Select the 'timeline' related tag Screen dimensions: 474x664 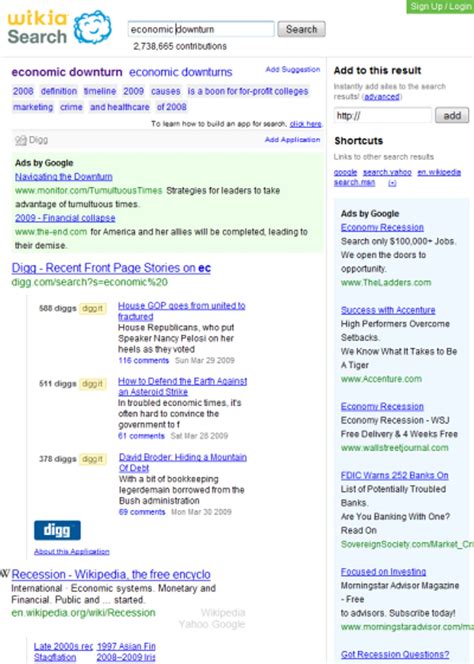[x=100, y=91]
